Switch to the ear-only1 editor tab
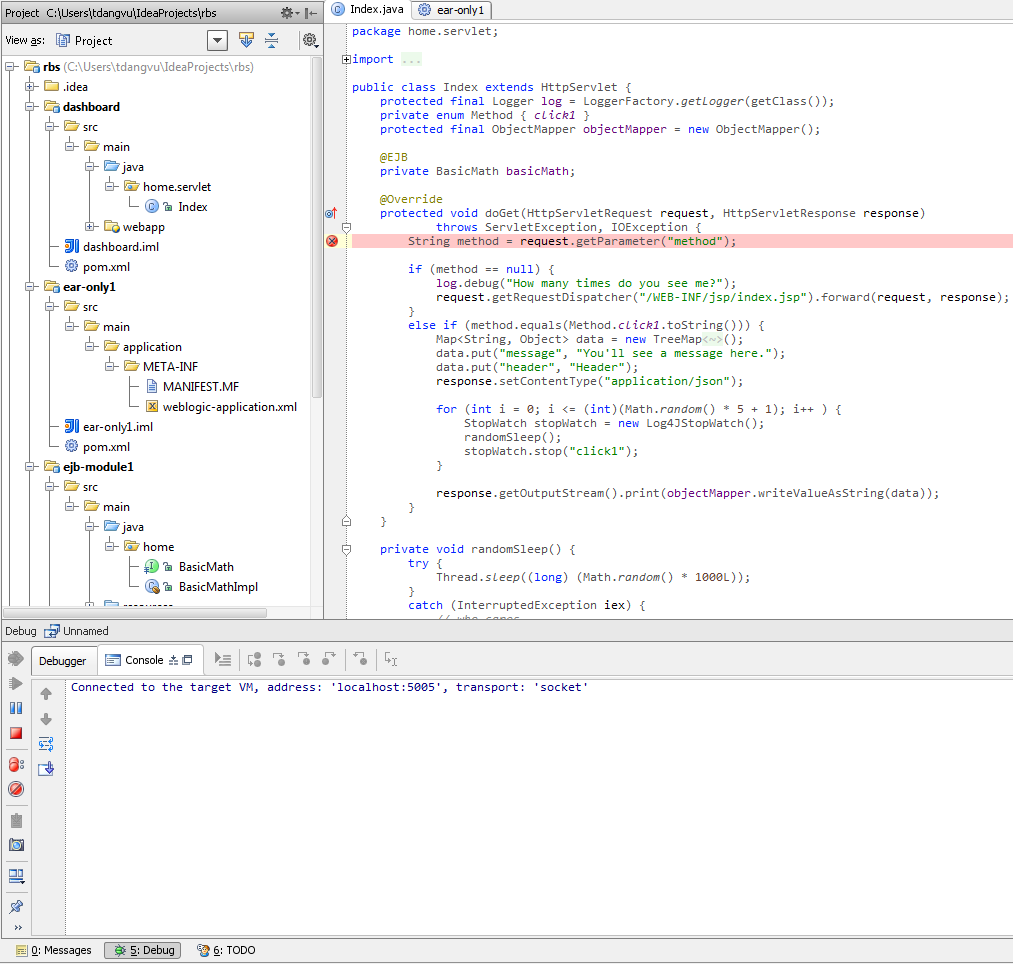The height and width of the screenshot is (964, 1013). (452, 10)
